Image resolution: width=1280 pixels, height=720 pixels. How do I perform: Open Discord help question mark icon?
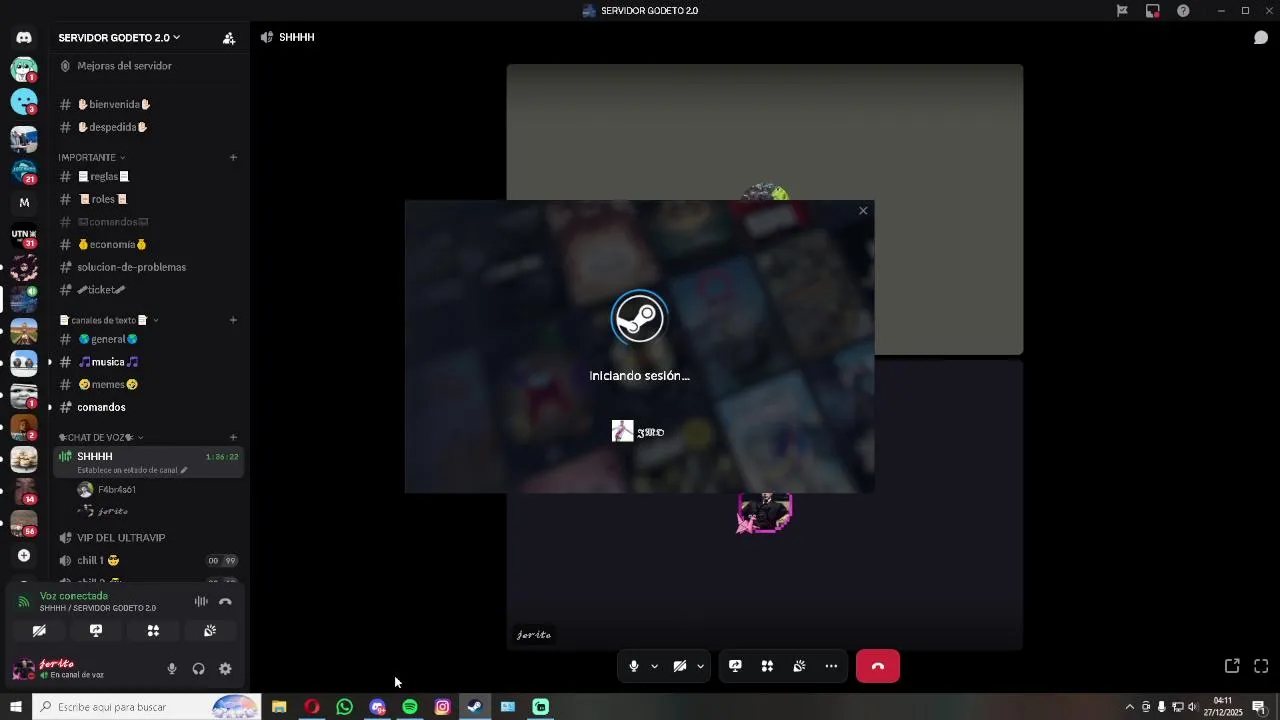[x=1183, y=11]
